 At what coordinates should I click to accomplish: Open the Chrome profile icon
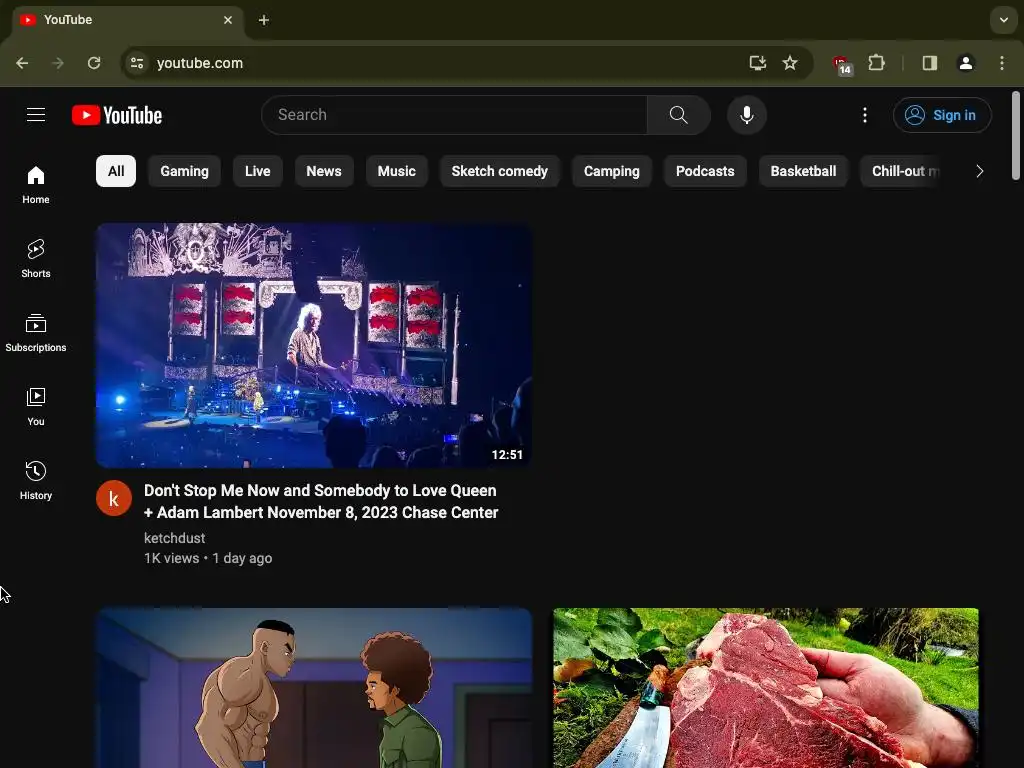(x=966, y=63)
